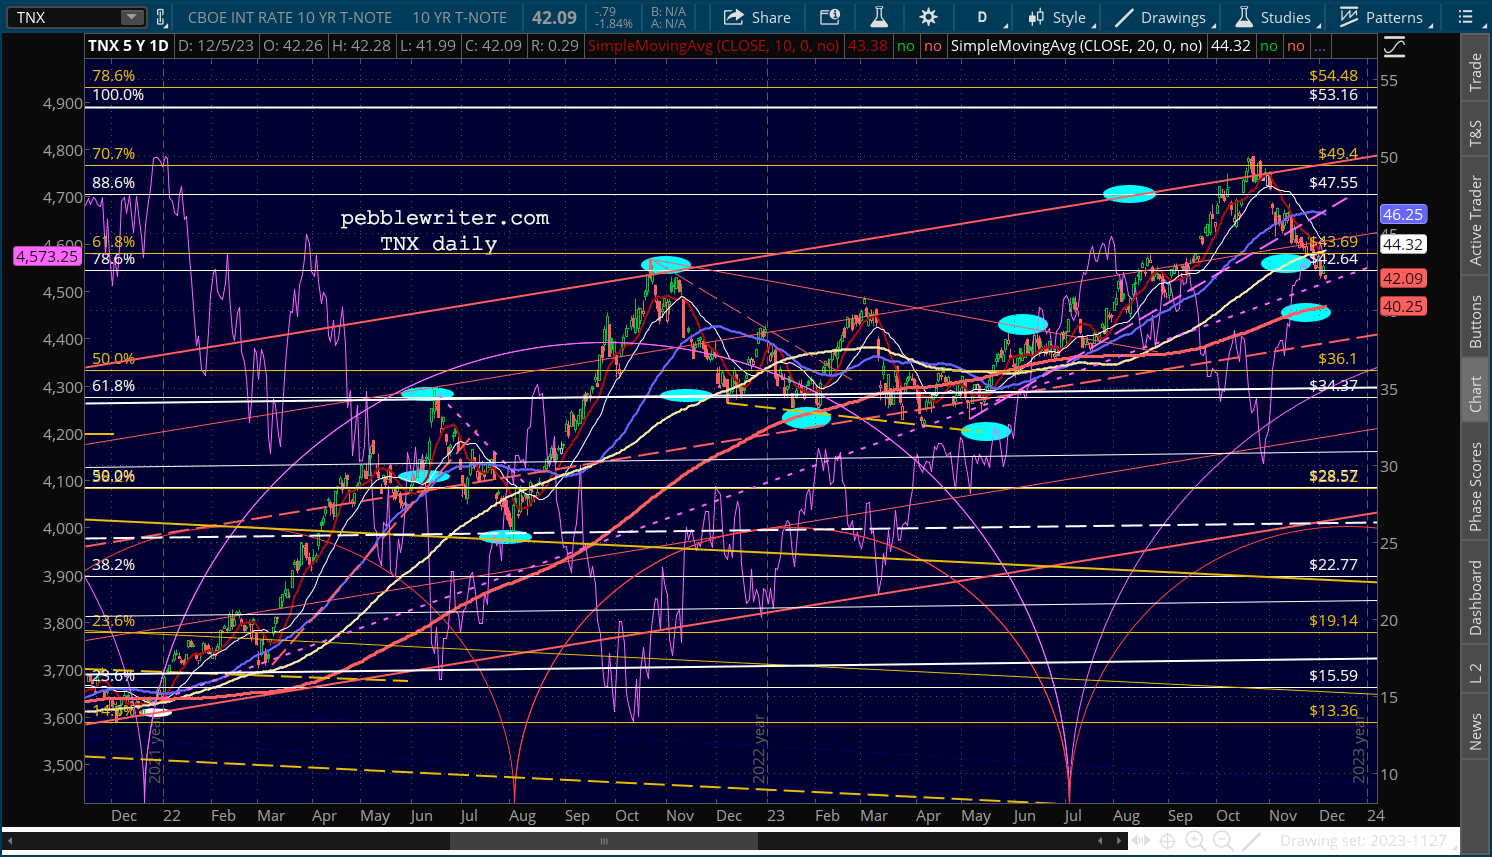This screenshot has height=857, width=1492.
Task: Click the 100.0% Fibonacci label
Action: point(118,95)
